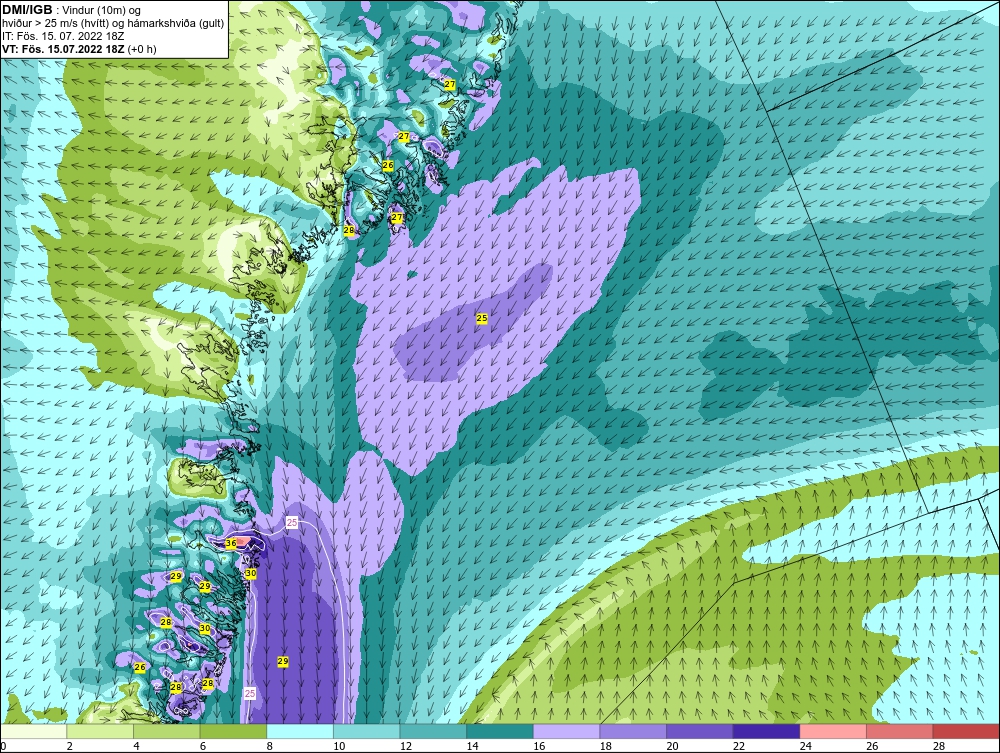
Task: Click the white '25' contour label at the bottom edge
Action: click(250, 693)
